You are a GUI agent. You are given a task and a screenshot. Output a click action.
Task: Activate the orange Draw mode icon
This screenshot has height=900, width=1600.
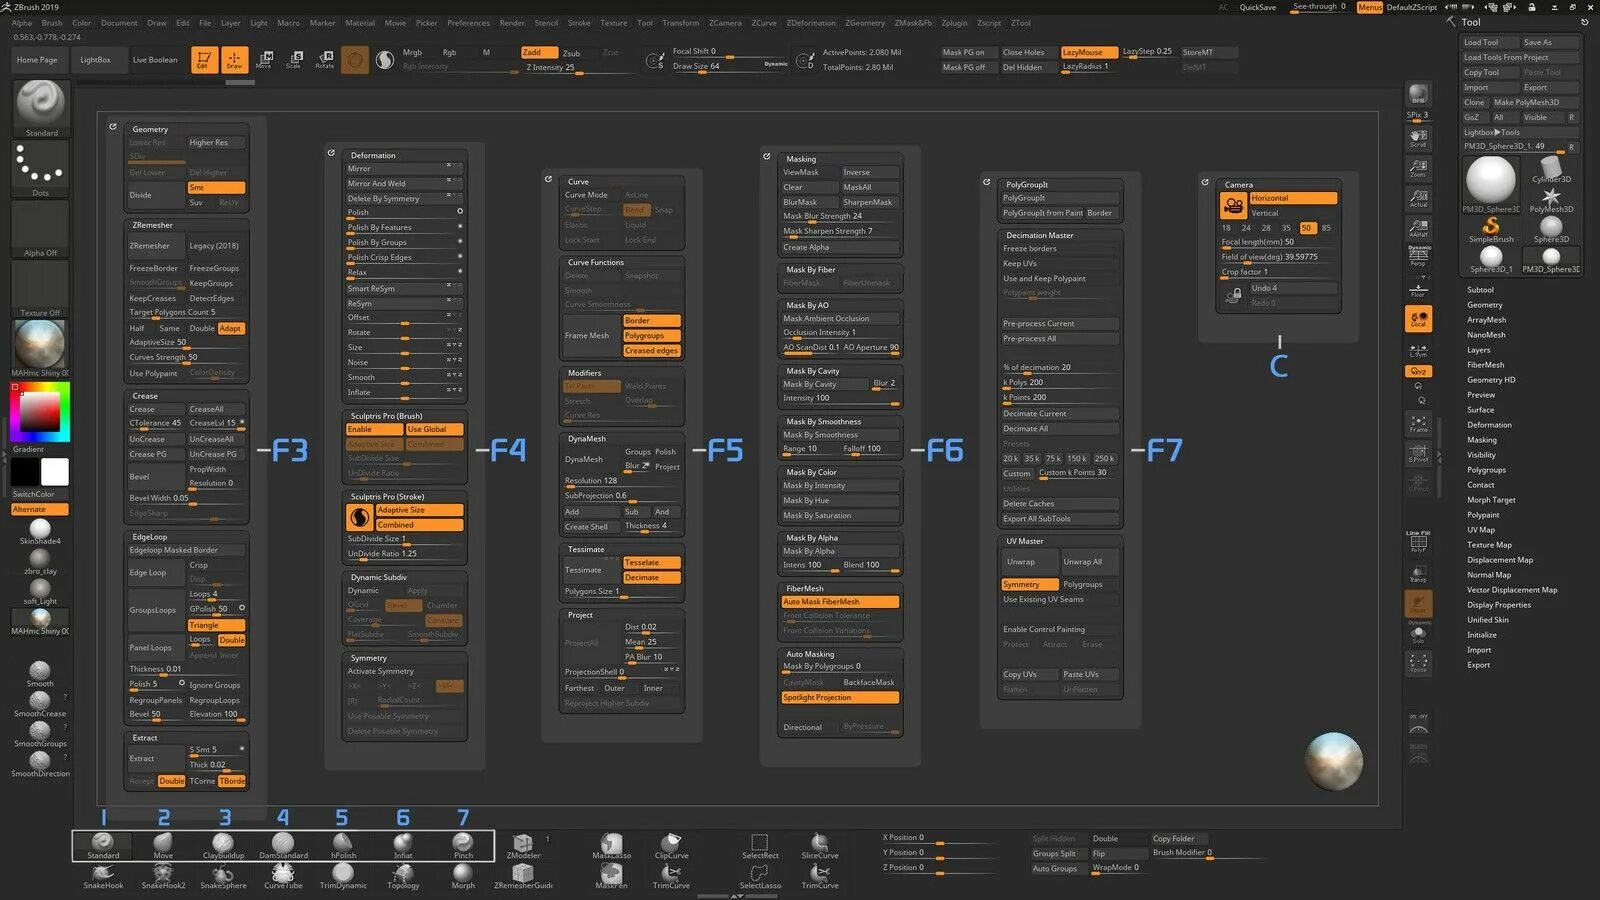pyautogui.click(x=234, y=60)
